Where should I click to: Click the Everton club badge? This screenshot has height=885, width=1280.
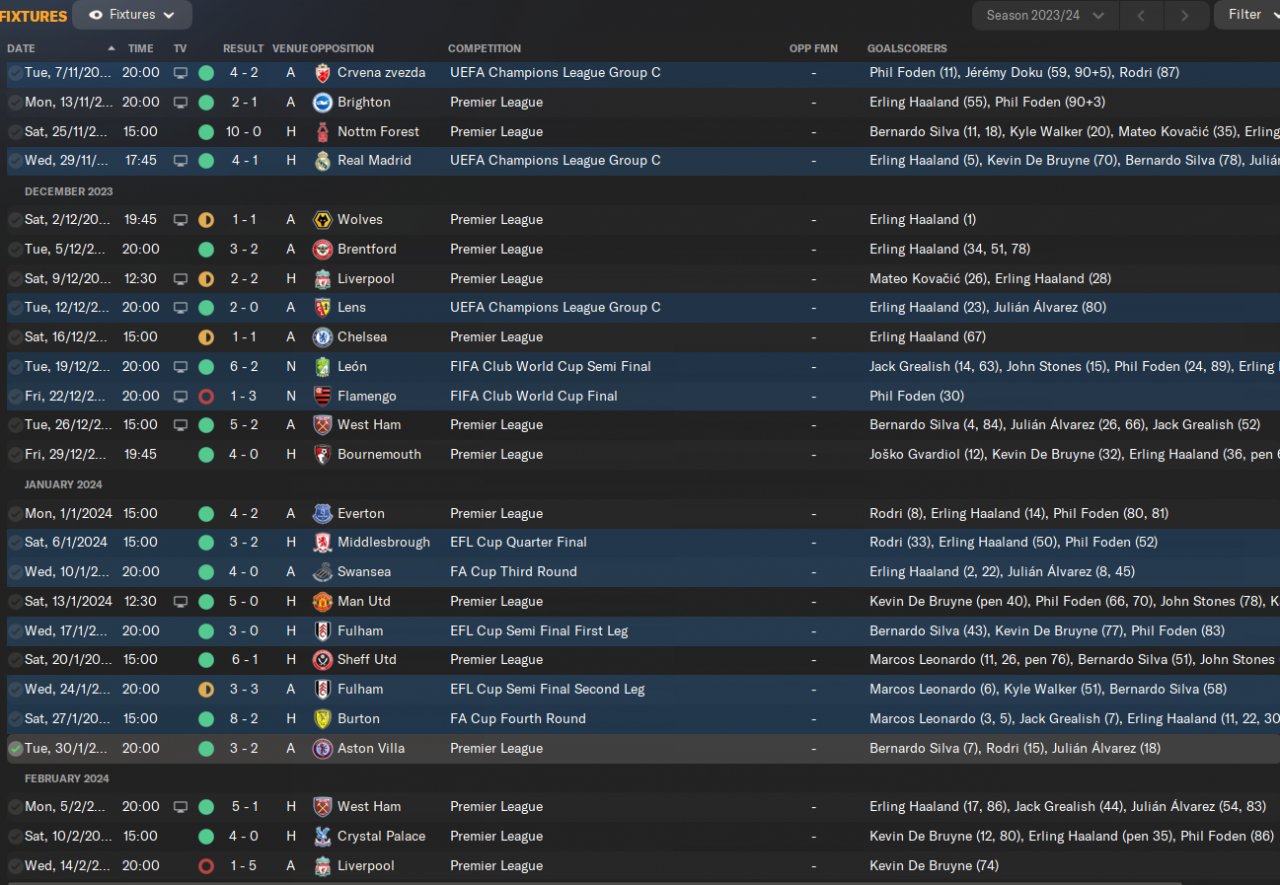click(x=322, y=514)
